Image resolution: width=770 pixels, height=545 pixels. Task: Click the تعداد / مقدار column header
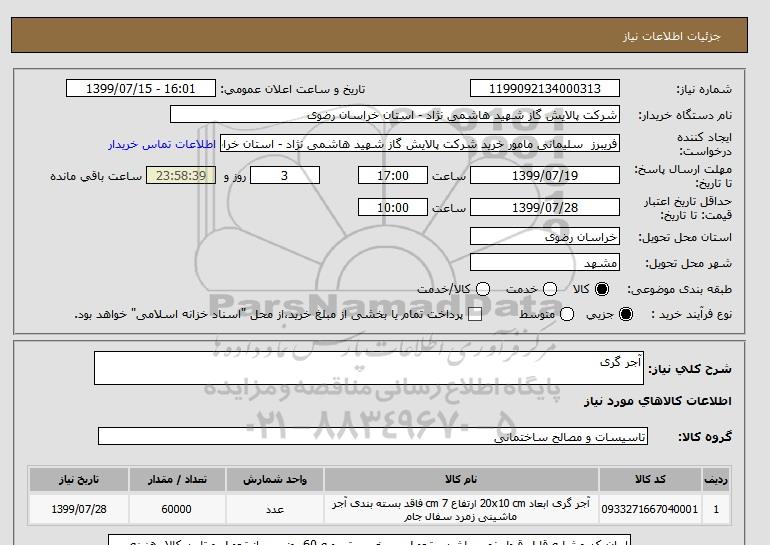(177, 480)
